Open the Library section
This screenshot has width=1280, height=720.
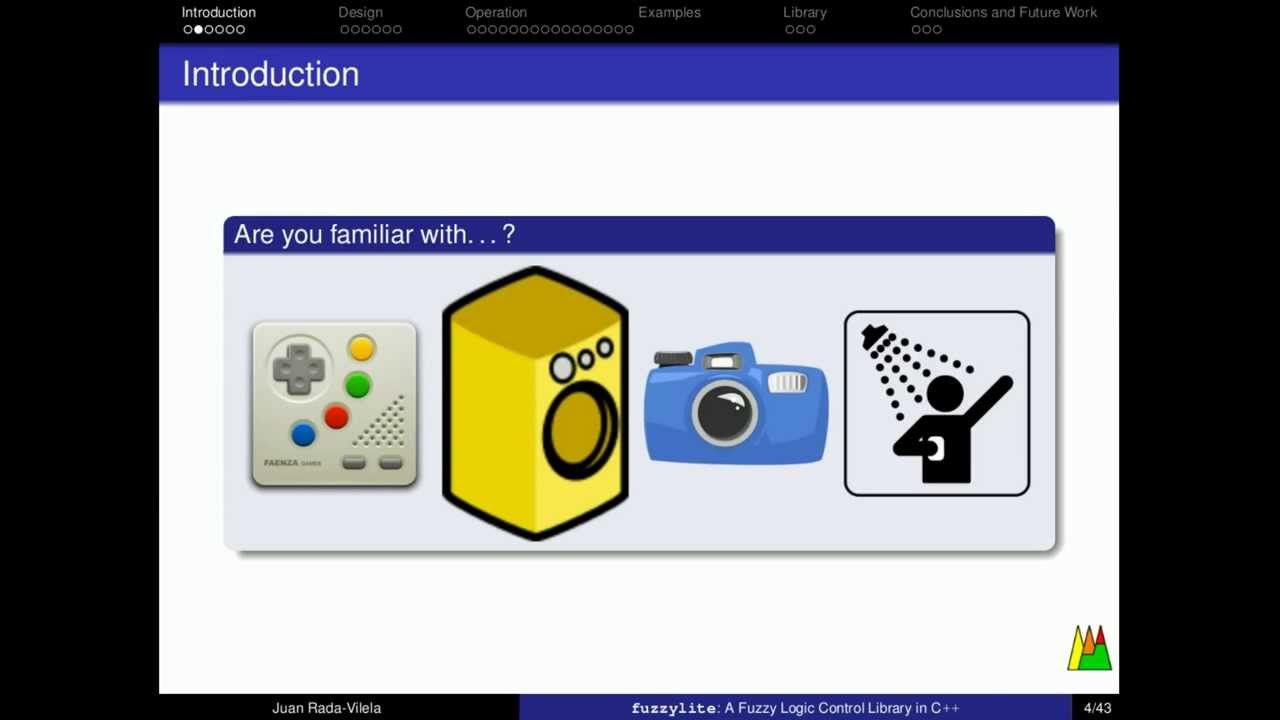pos(805,12)
